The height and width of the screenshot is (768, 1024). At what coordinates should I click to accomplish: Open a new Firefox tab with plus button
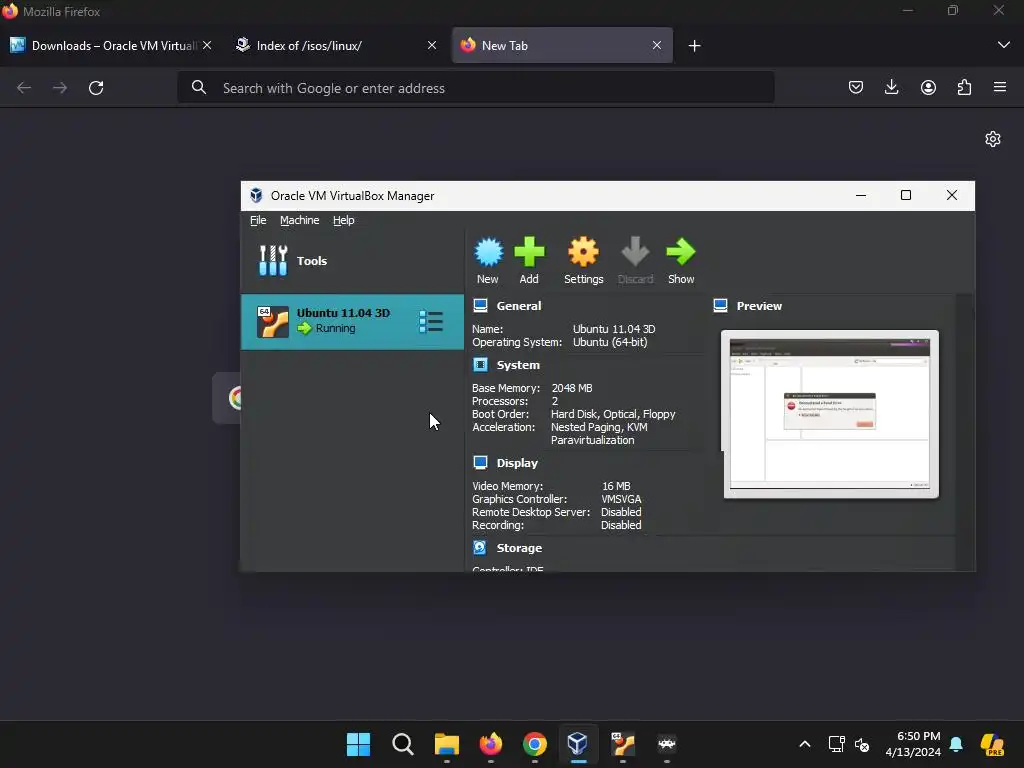point(694,45)
